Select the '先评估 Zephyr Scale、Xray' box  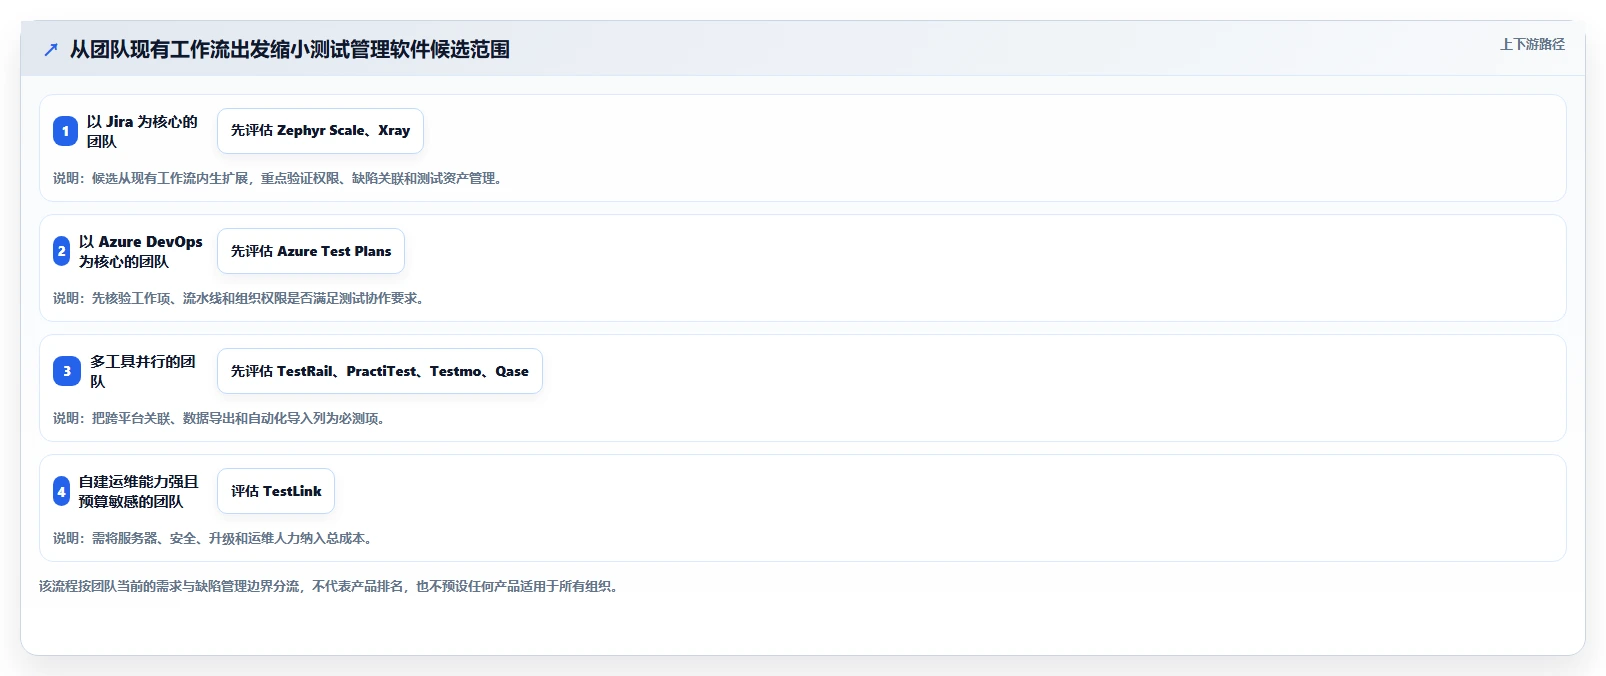pos(320,131)
